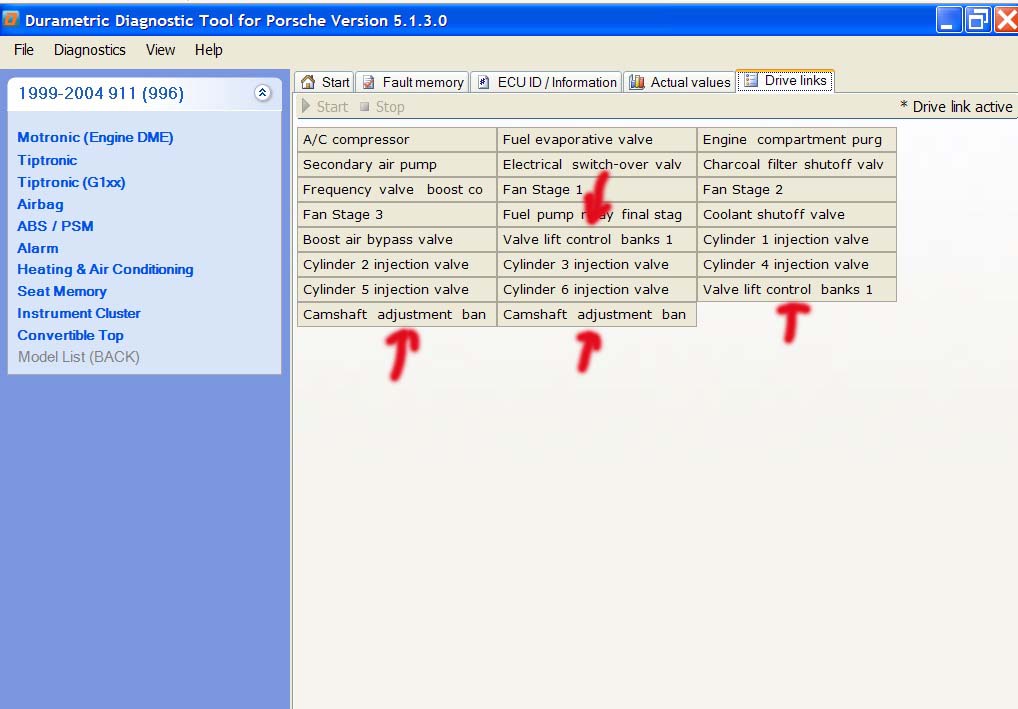Open the View menu
The width and height of the screenshot is (1018, 709).
click(x=160, y=50)
